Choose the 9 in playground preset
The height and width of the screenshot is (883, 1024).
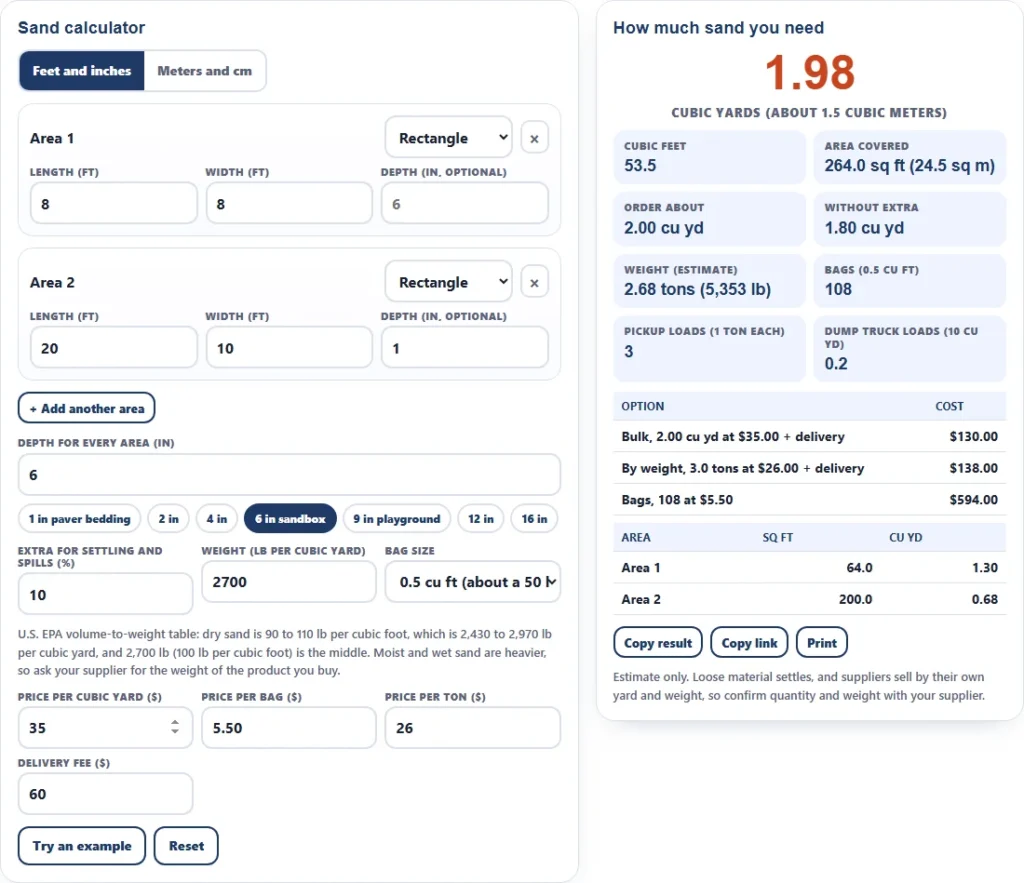(396, 519)
